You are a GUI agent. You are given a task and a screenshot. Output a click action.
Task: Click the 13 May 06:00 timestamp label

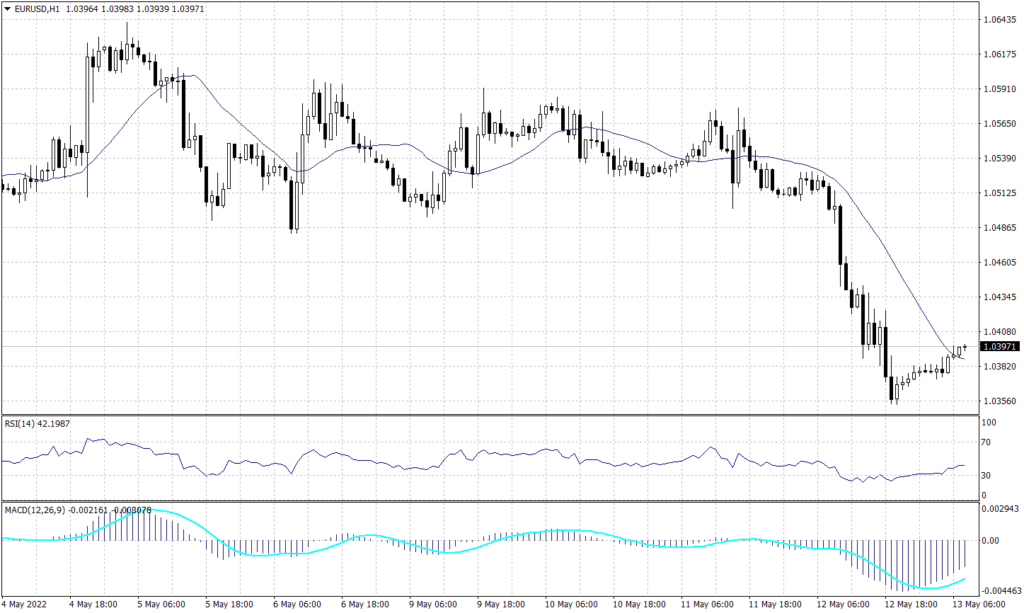[980, 605]
